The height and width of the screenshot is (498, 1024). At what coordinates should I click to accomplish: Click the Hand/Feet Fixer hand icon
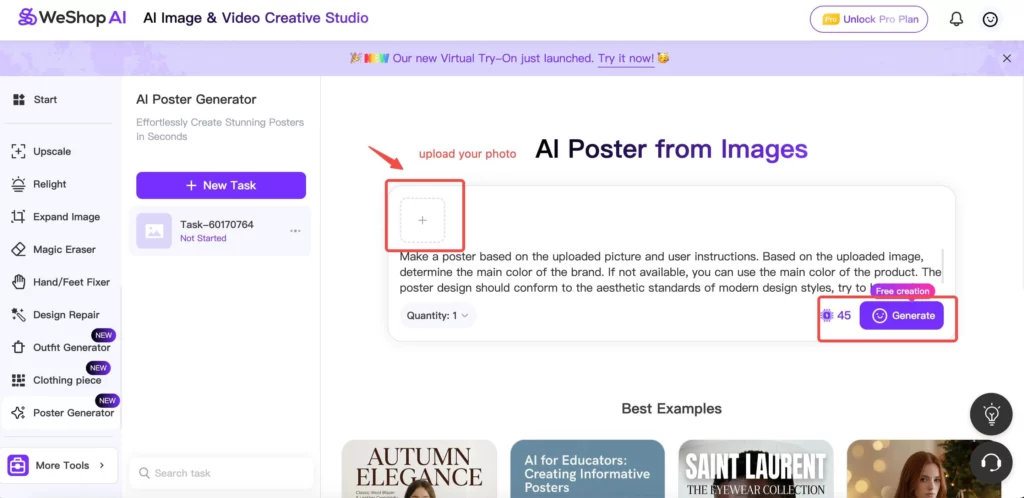click(x=18, y=282)
